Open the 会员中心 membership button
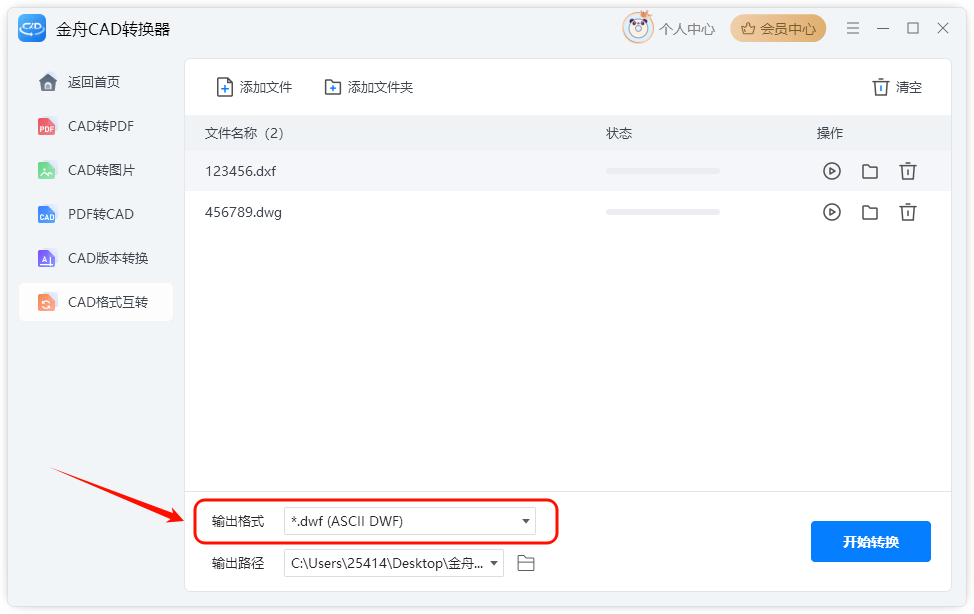Image resolution: width=974 pixels, height=614 pixels. click(x=778, y=29)
